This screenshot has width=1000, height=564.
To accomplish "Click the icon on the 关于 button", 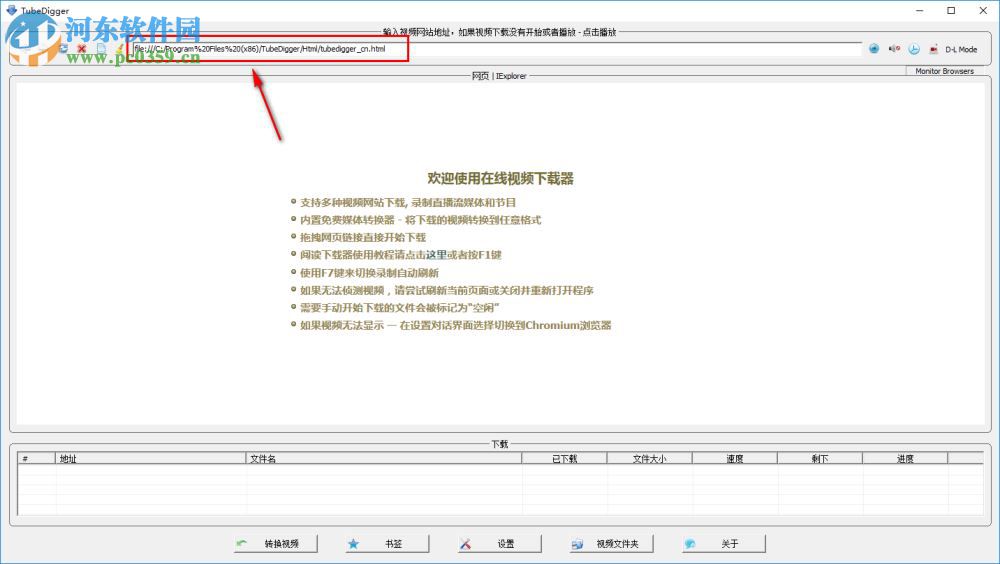I will 689,544.
